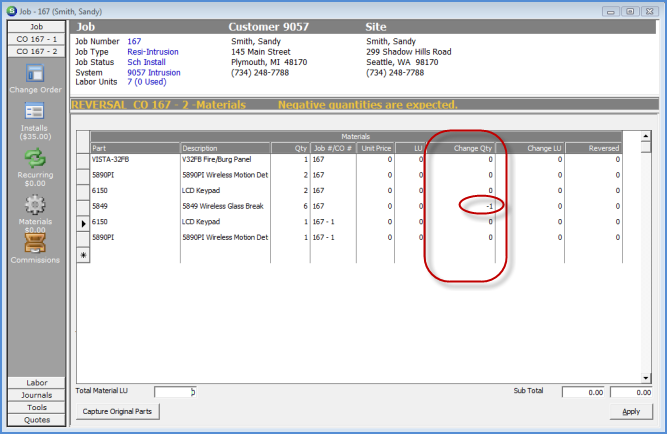This screenshot has width=667, height=434.
Task: Click the VISTA-32FB part cell
Action: (135, 160)
